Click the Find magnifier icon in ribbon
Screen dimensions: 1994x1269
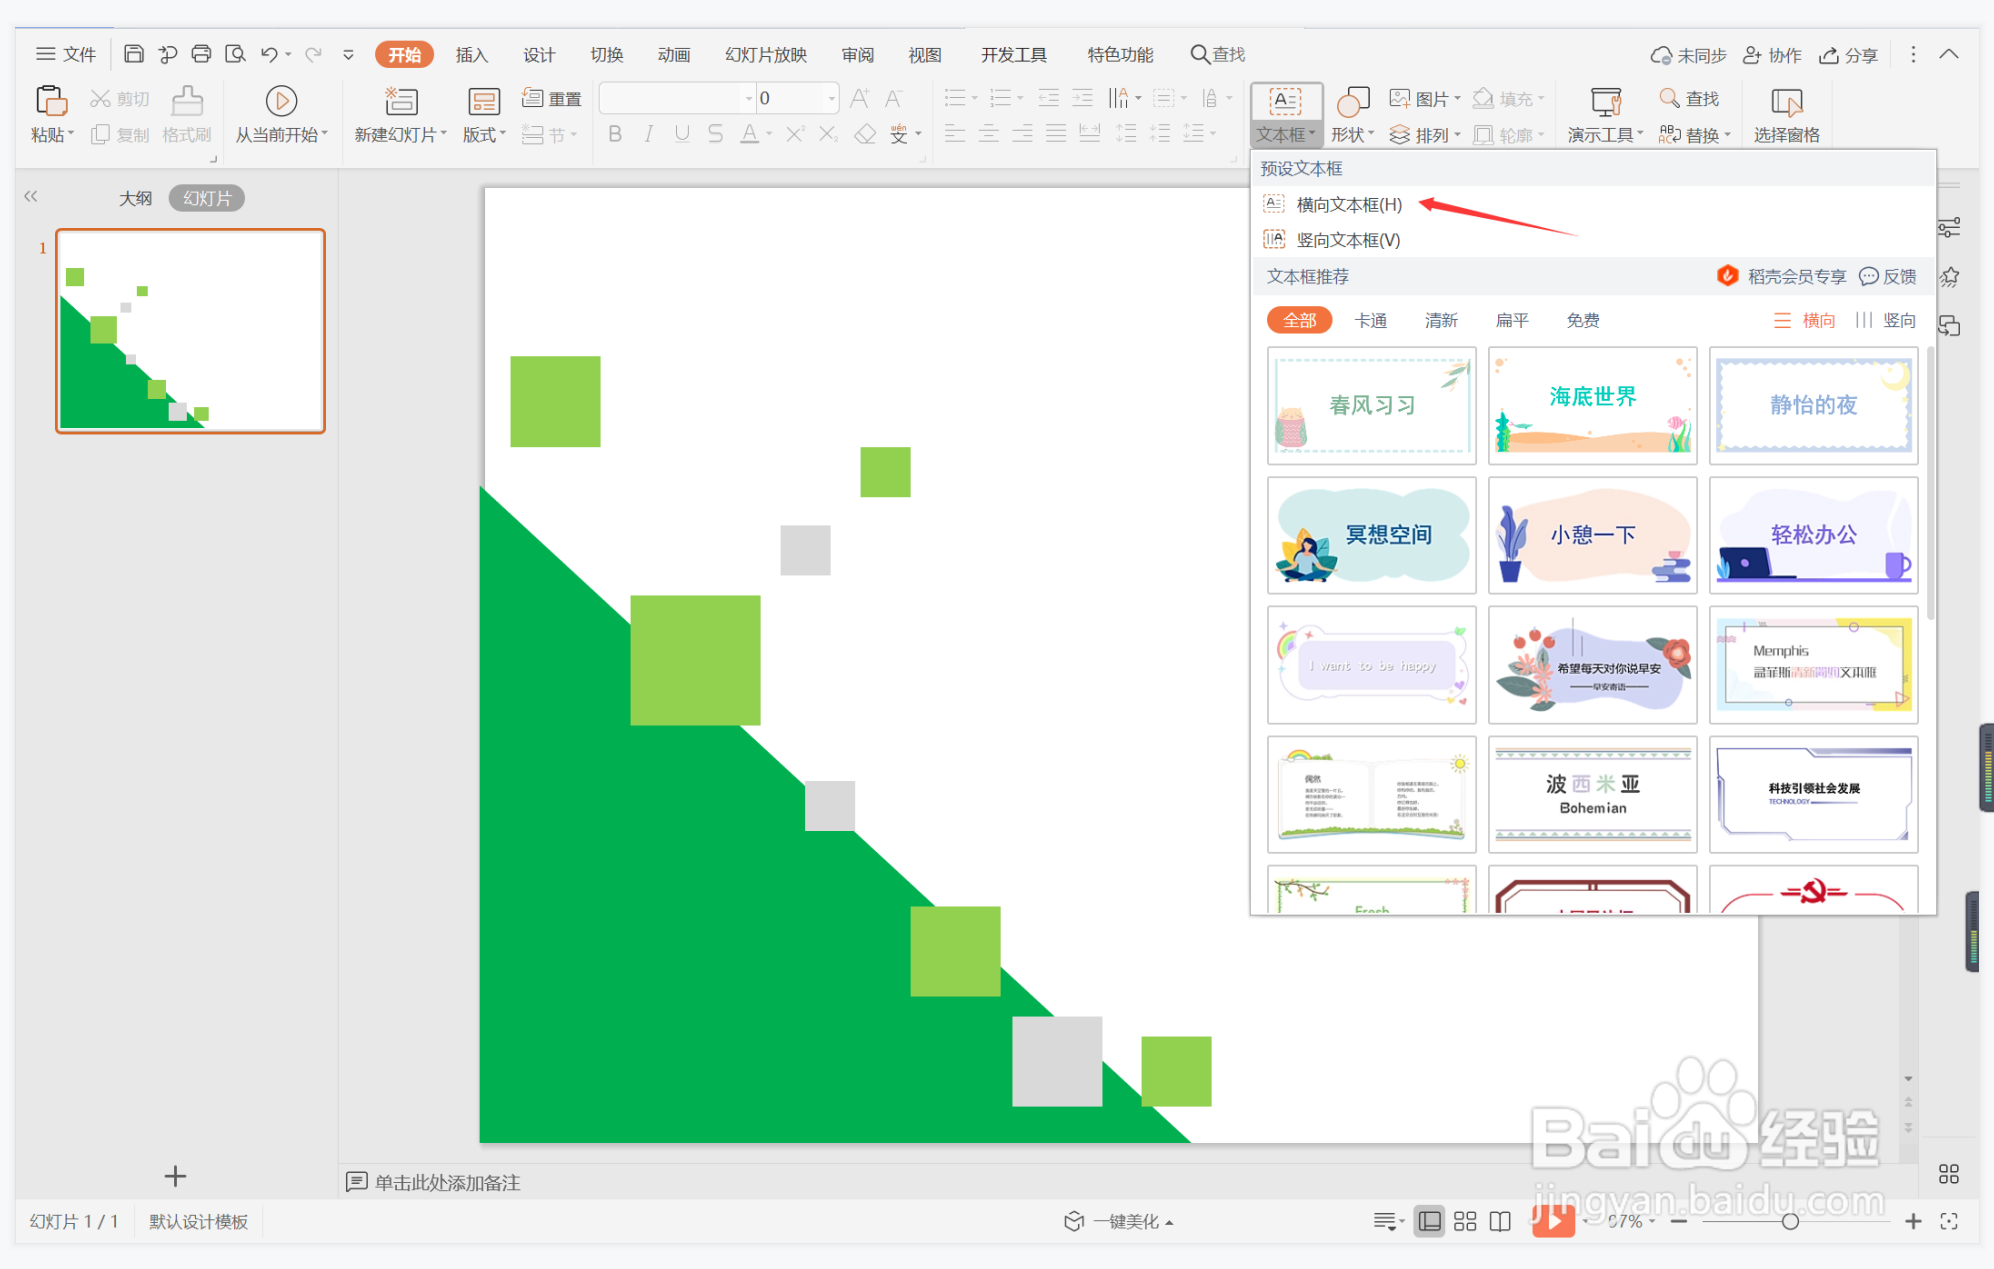point(1669,98)
